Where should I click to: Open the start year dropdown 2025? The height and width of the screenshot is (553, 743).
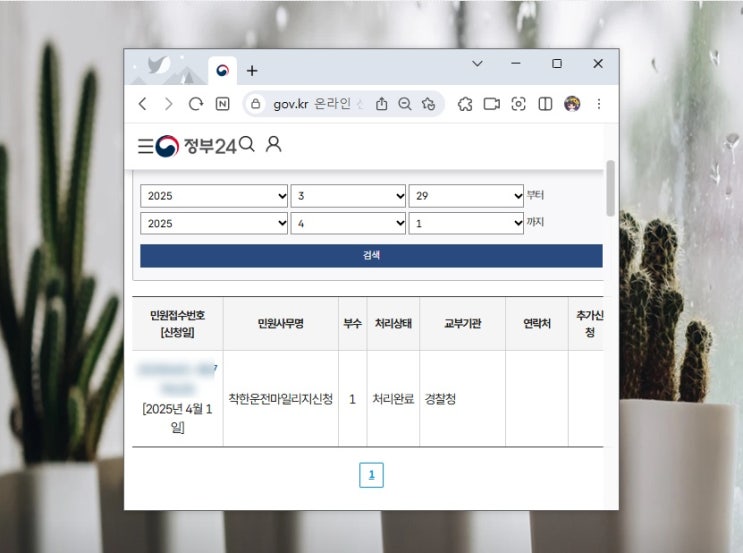coord(214,196)
